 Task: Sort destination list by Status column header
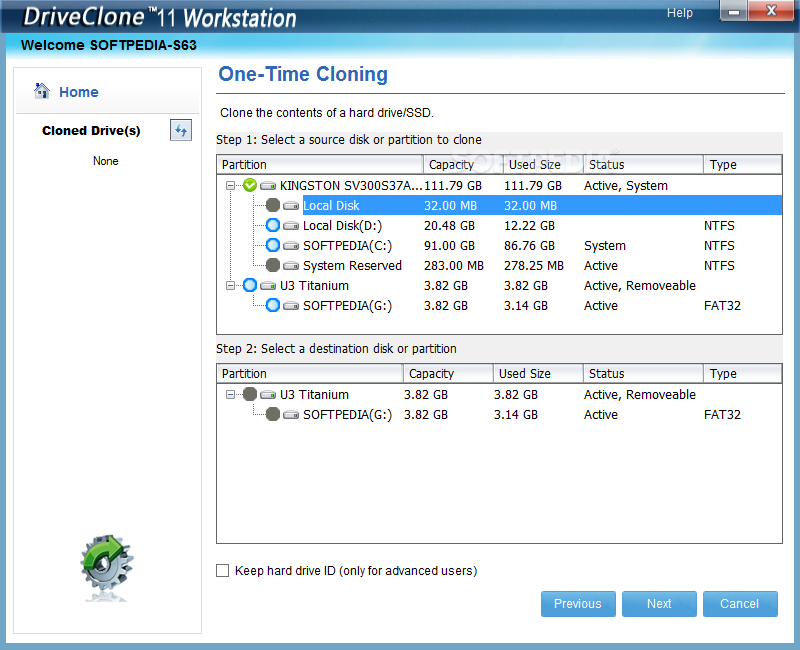(643, 374)
